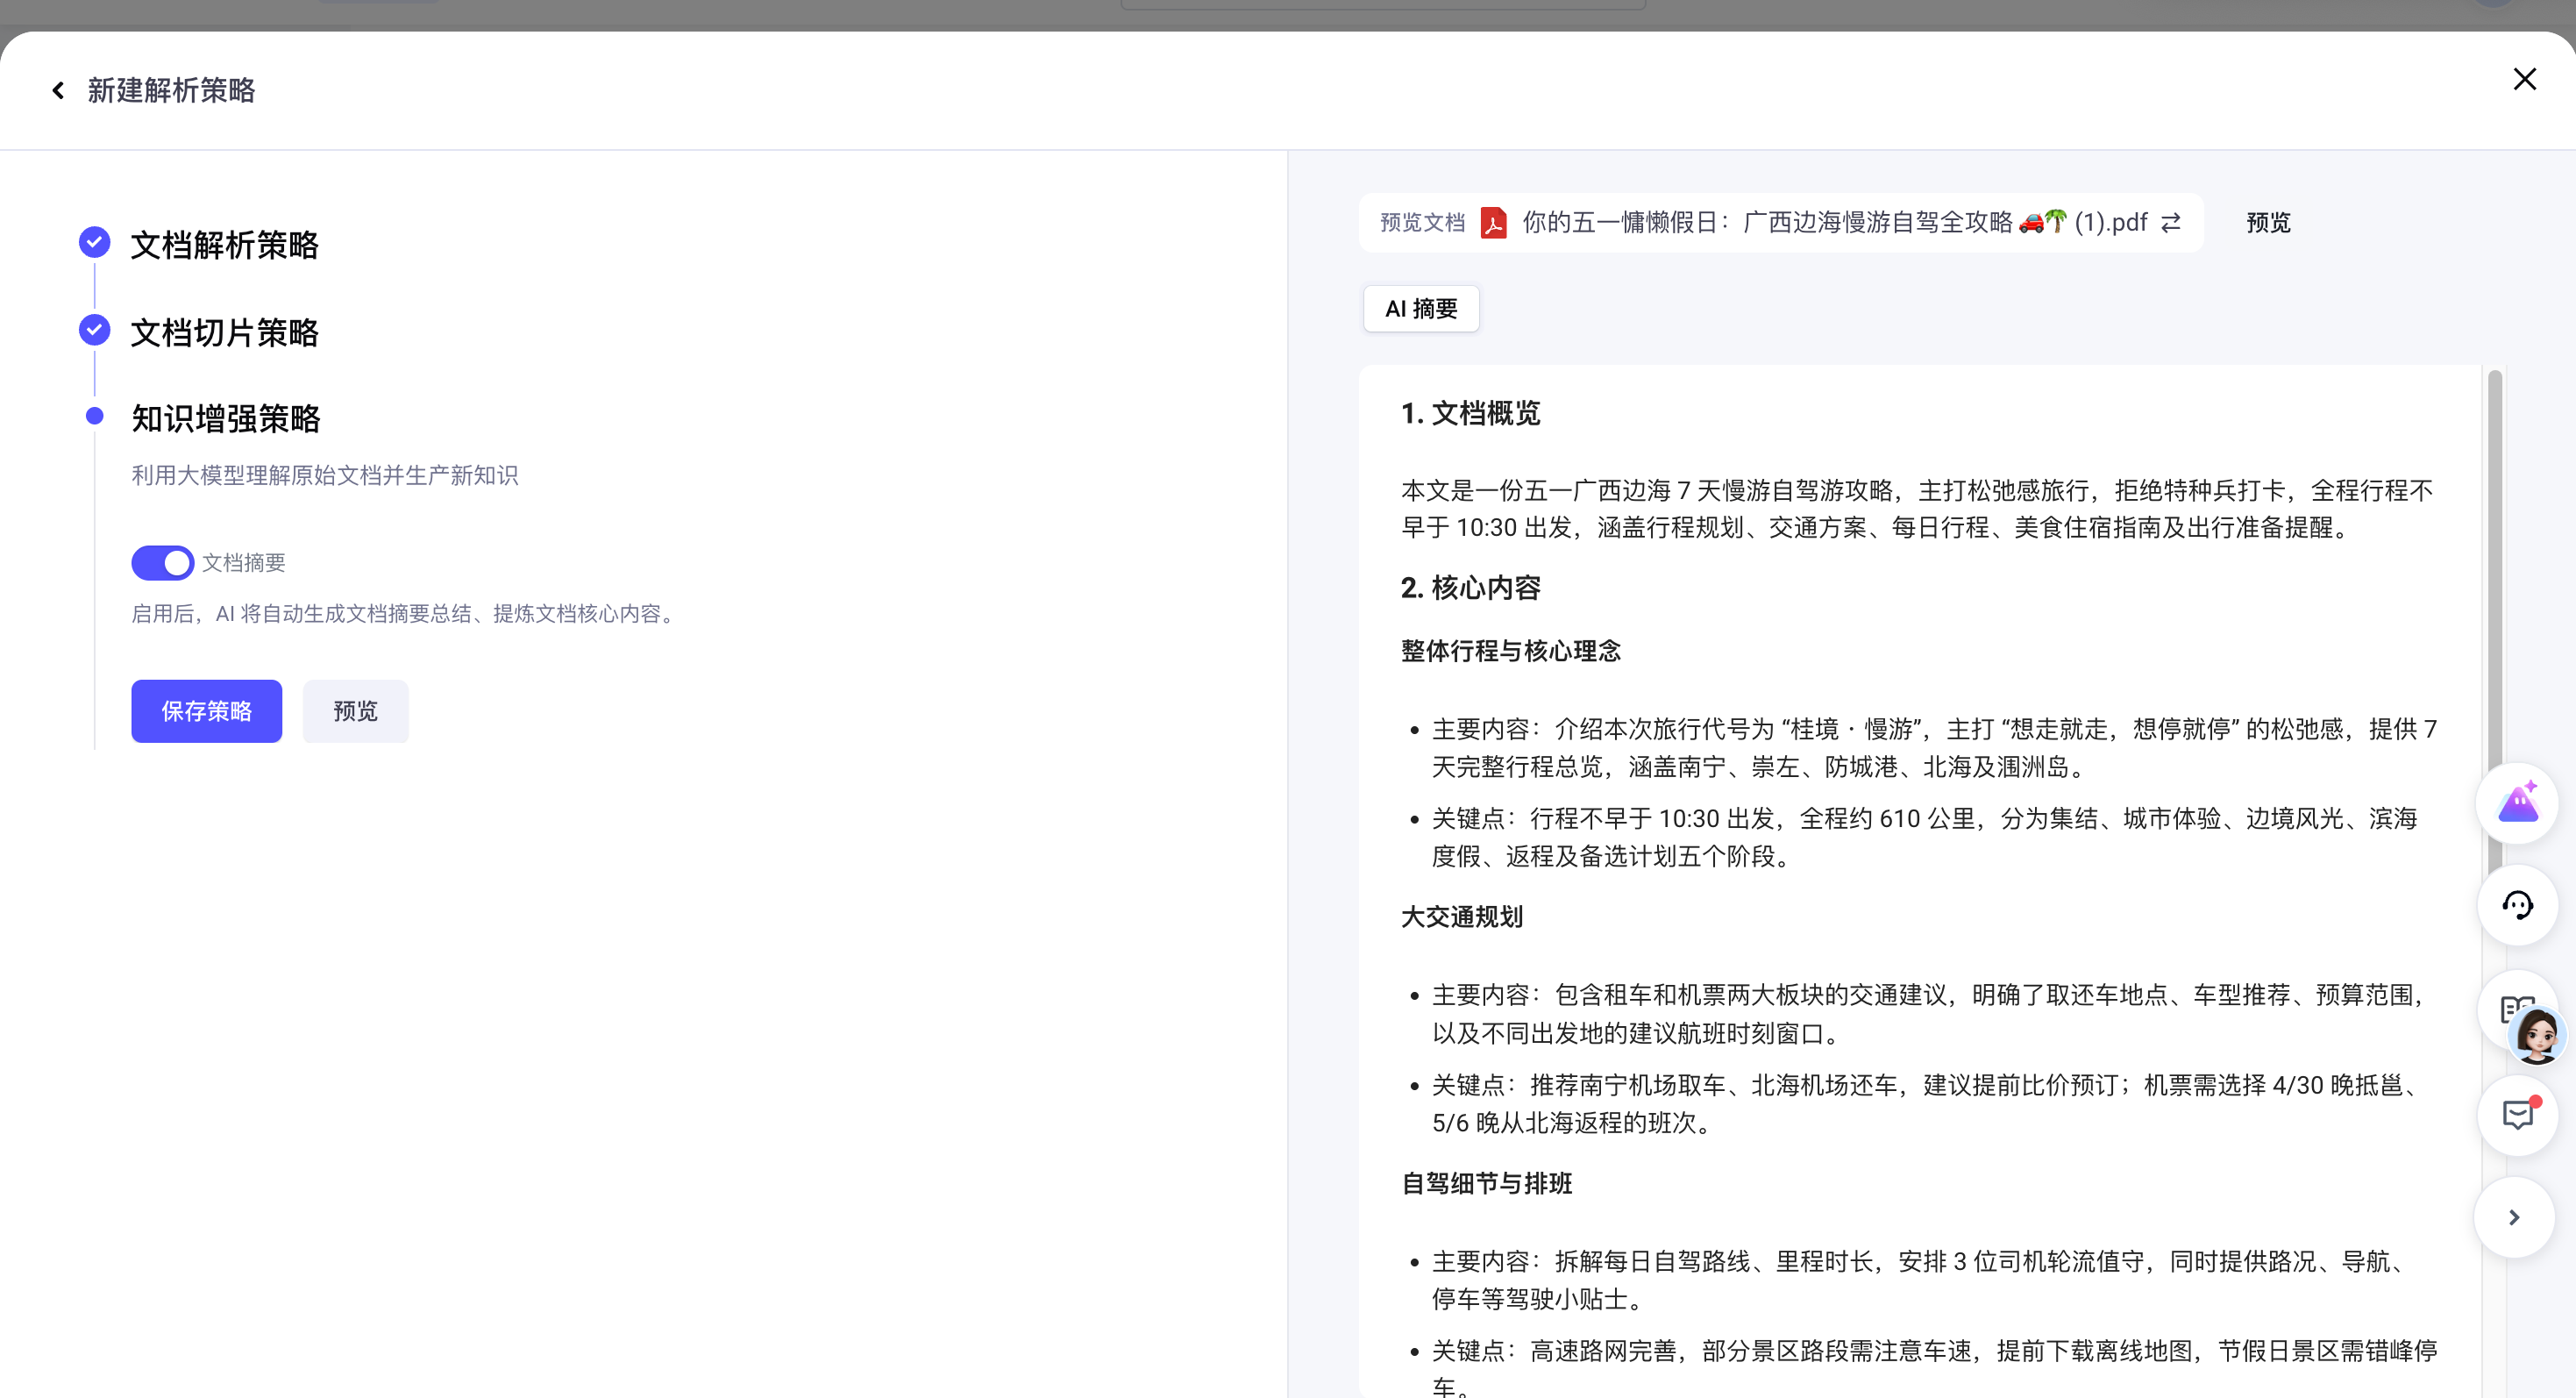This screenshot has height=1398, width=2576.
Task: Open the purple AI assistant floating icon
Action: pyautogui.click(x=2517, y=803)
